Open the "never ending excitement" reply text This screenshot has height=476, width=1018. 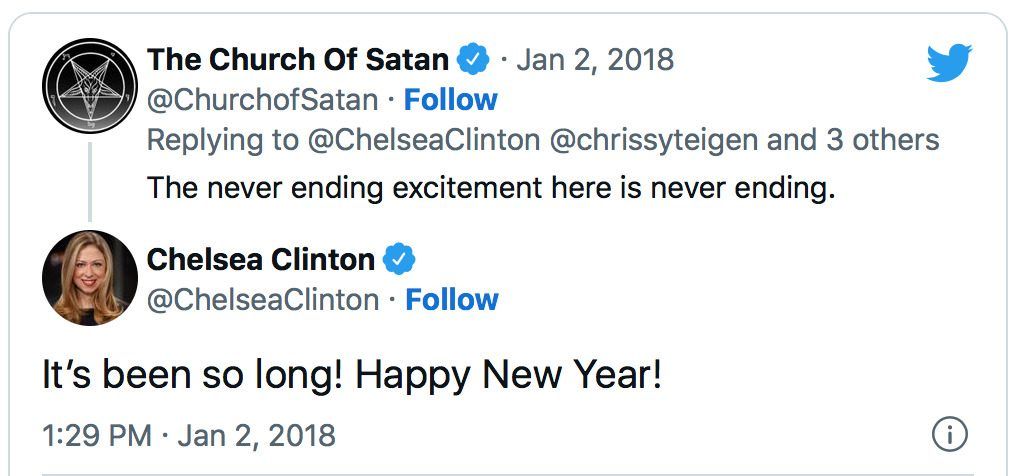pos(490,187)
